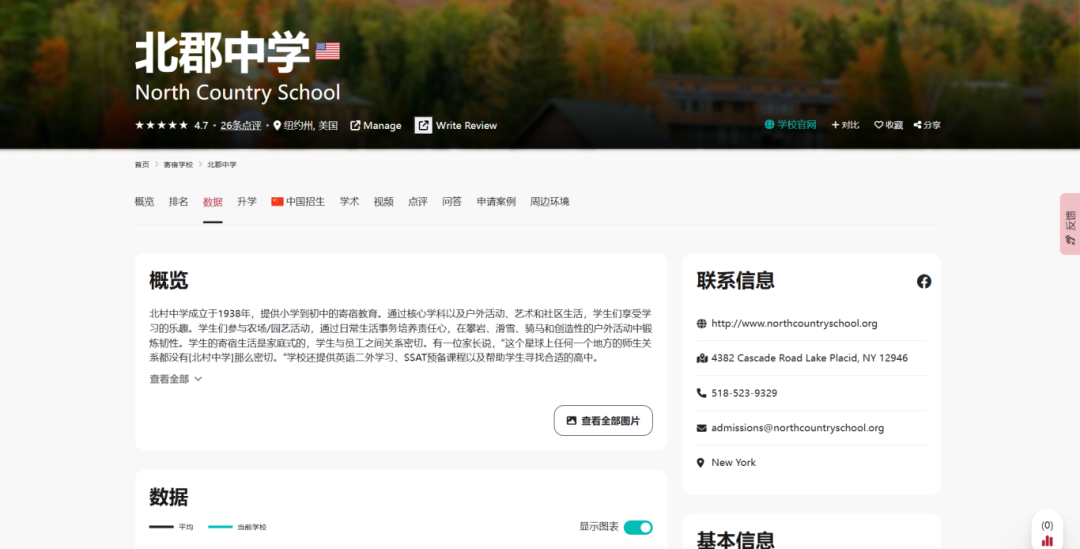The width and height of the screenshot is (1080, 549).
Task: Open the 寄宿学校 breadcrumb
Action: pos(178,165)
